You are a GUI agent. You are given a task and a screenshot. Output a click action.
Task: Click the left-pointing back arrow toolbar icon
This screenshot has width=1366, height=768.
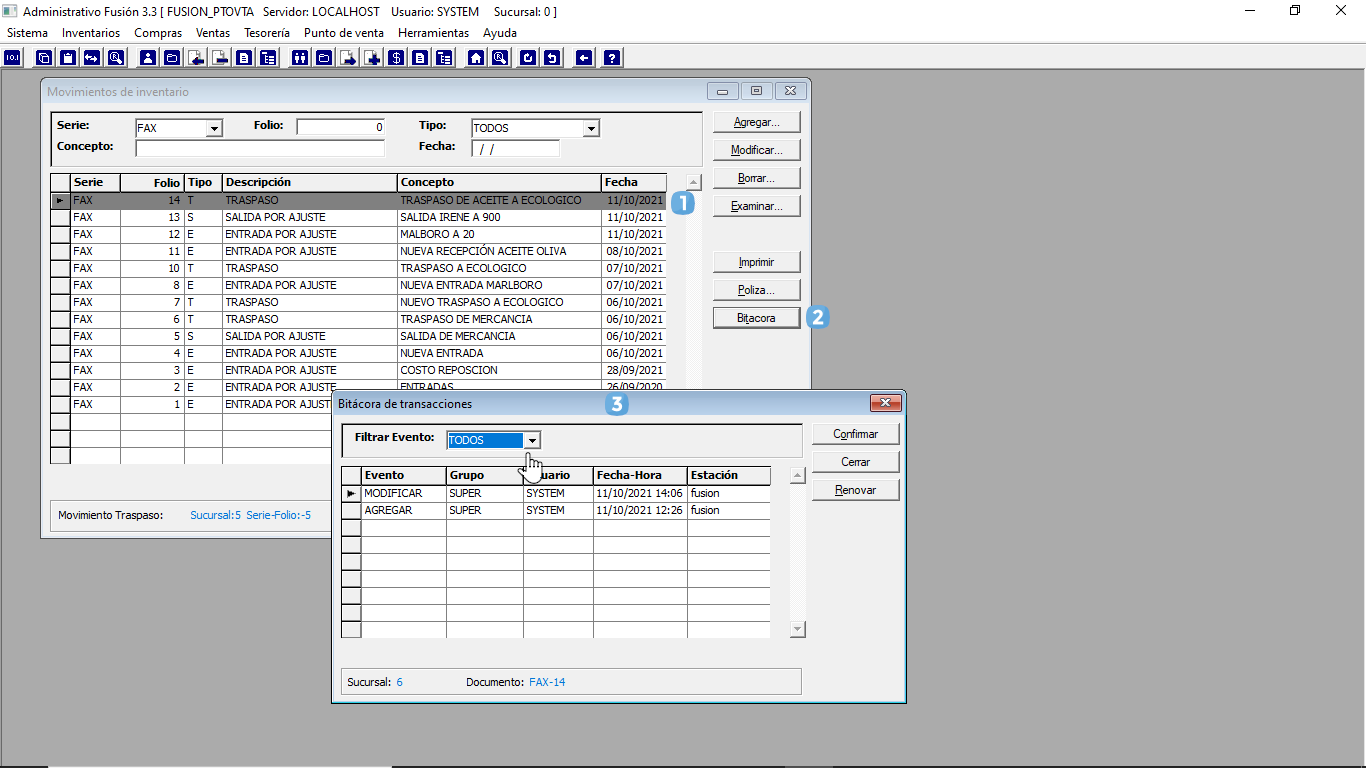[584, 58]
